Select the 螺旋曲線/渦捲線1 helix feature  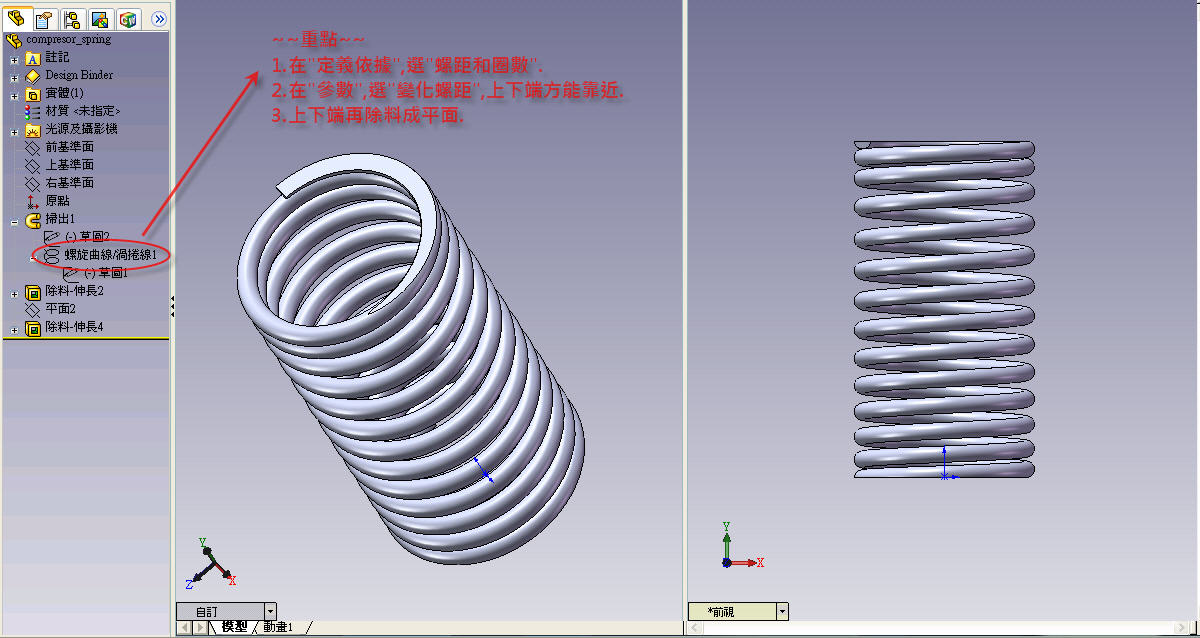tap(111, 256)
